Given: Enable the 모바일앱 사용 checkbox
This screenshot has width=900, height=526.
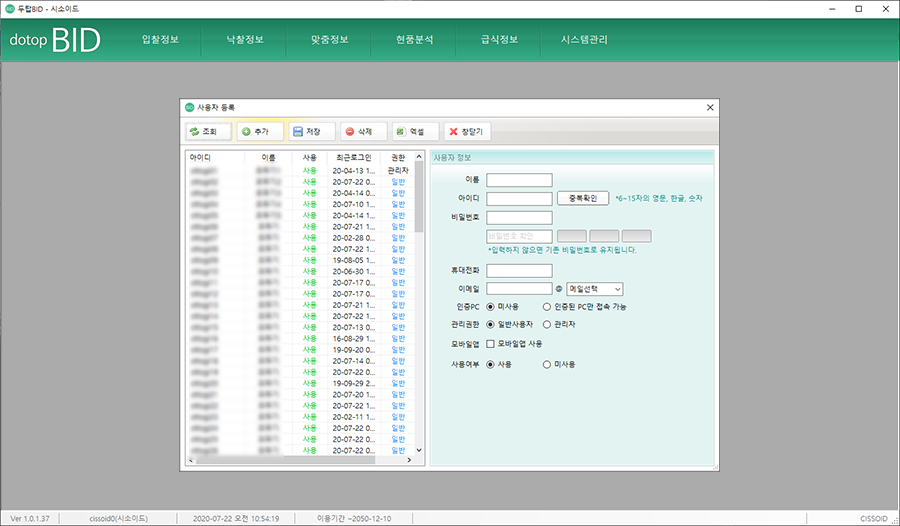Looking at the screenshot, I should click(490, 343).
